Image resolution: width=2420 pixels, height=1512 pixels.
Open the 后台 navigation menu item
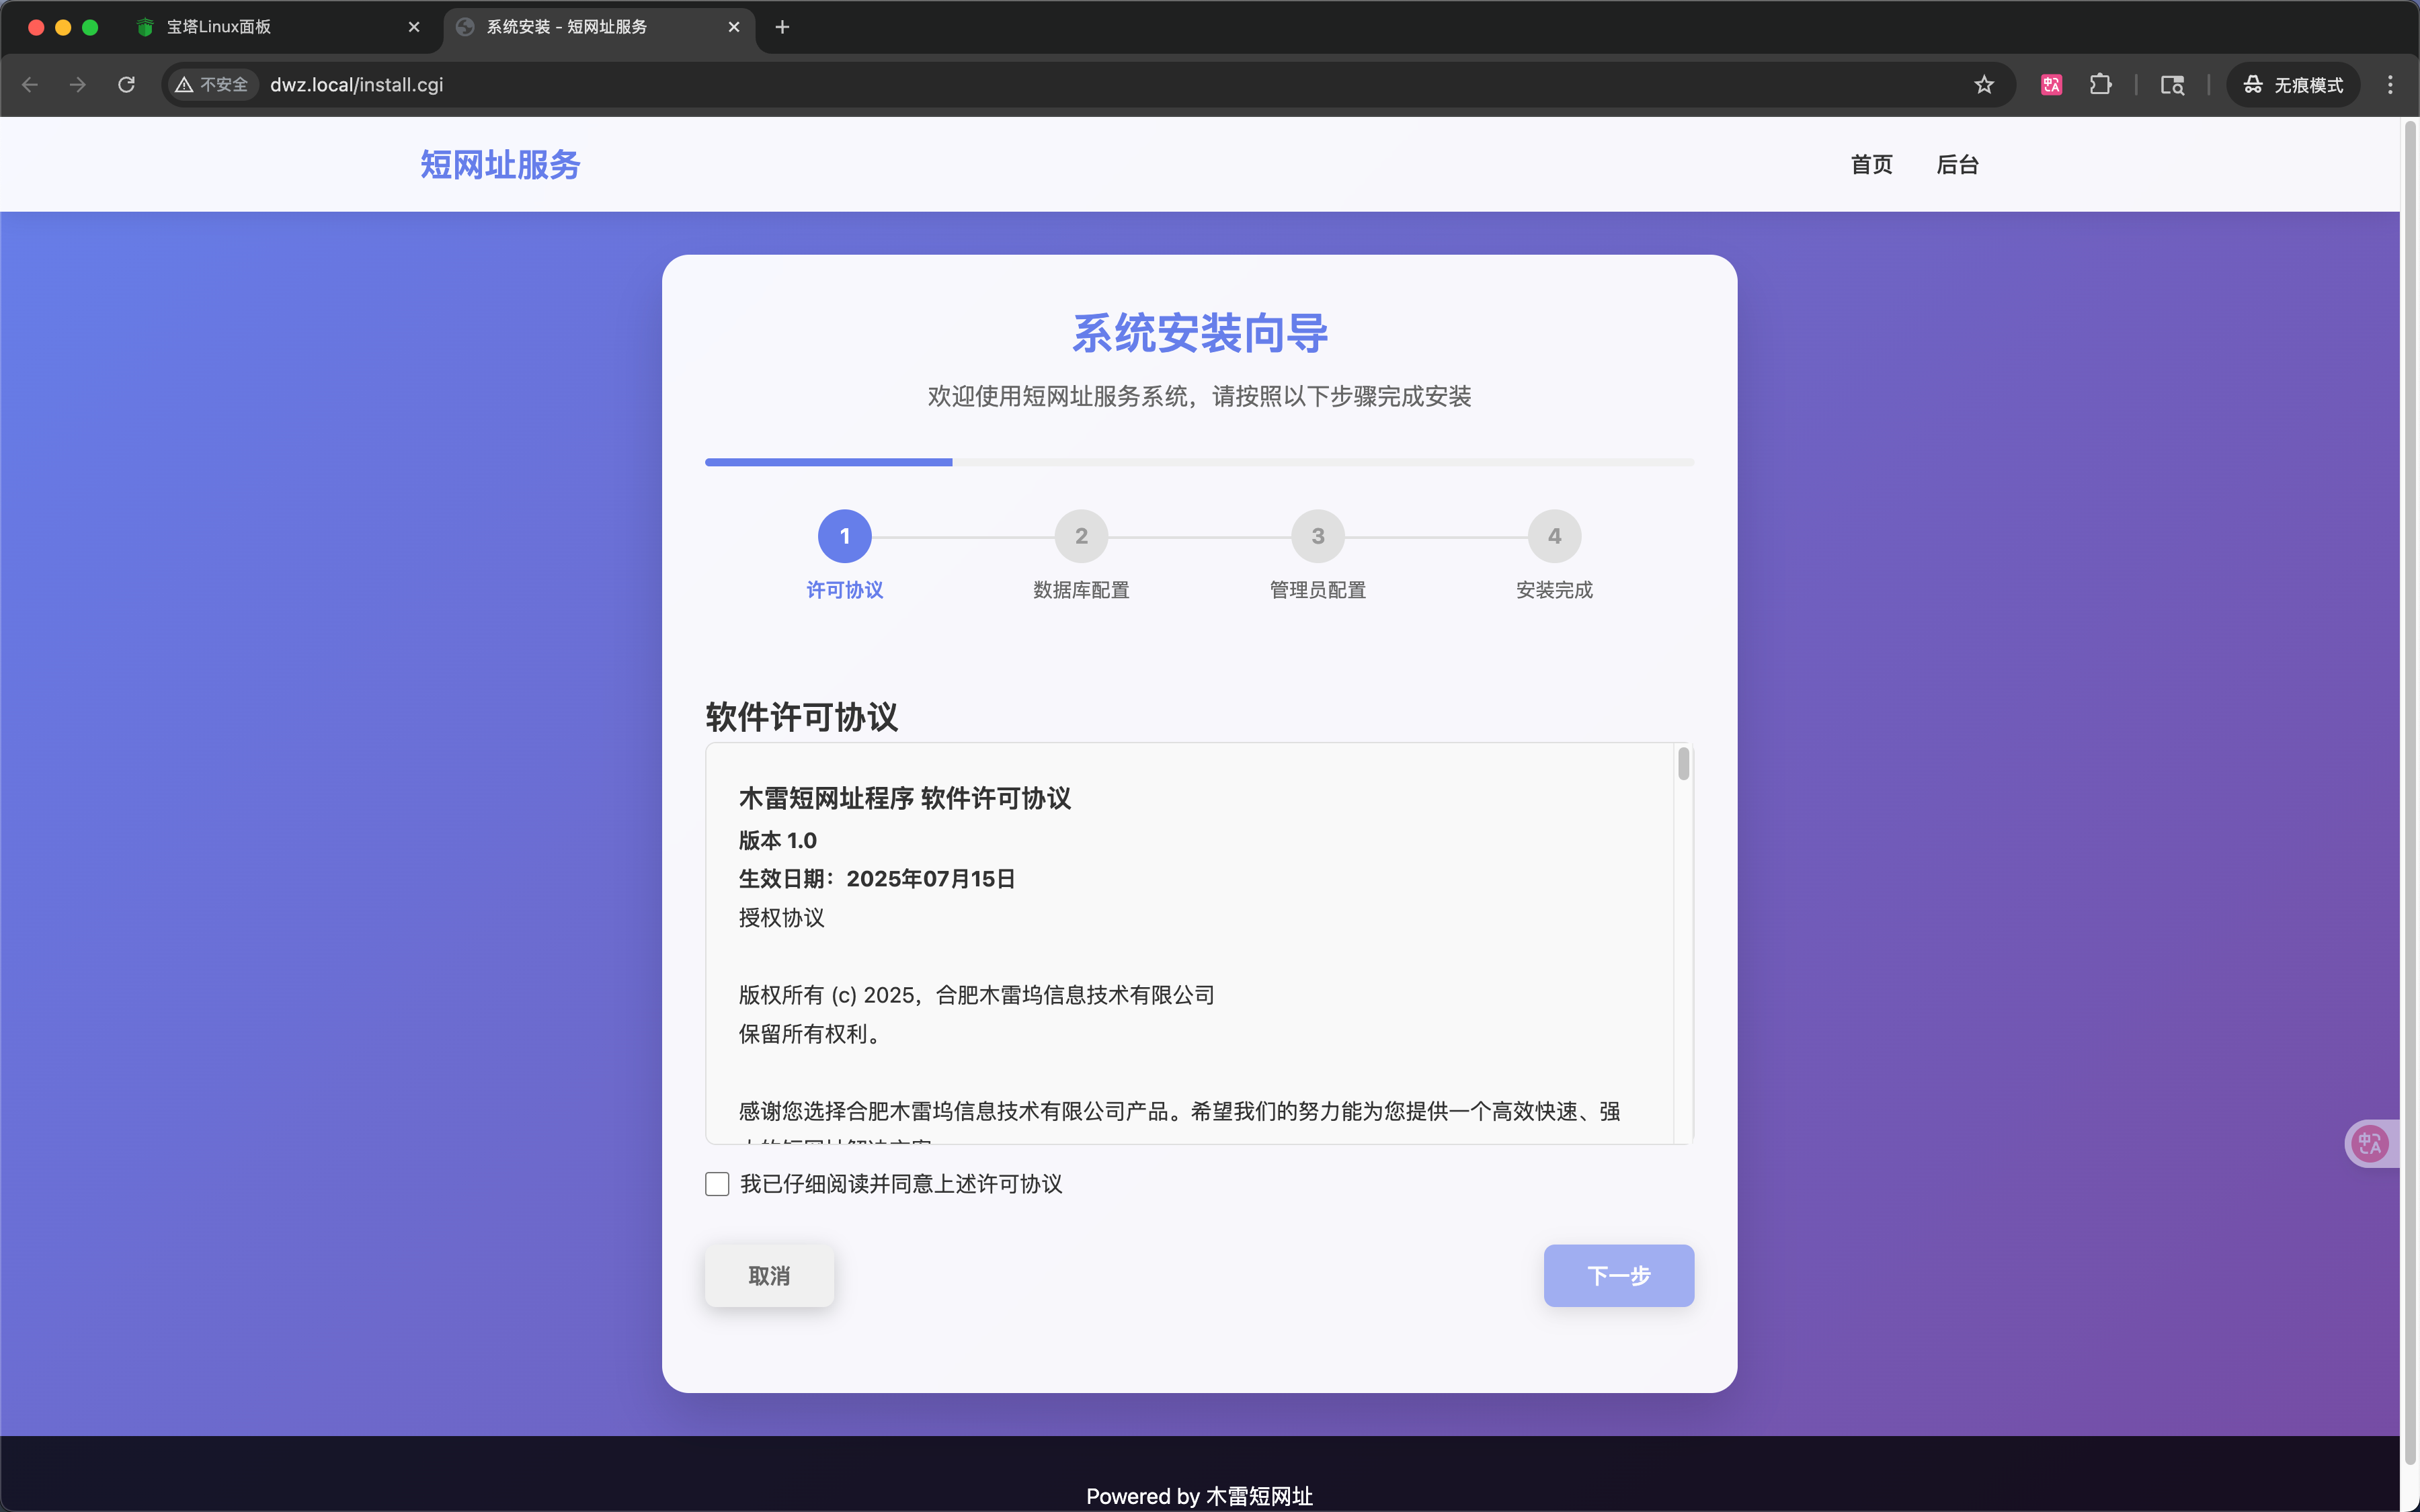coord(1957,165)
